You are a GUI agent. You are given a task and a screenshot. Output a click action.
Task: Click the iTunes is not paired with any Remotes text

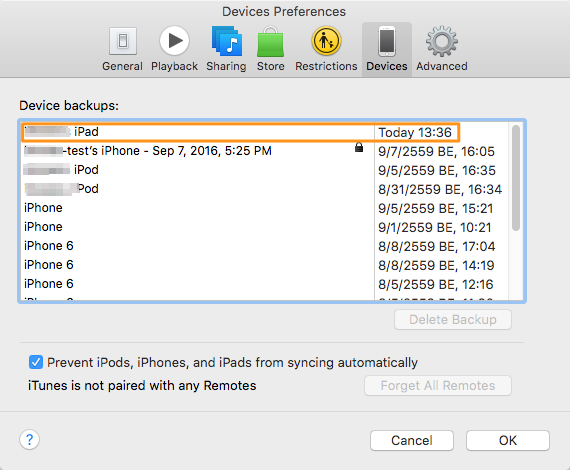click(x=142, y=385)
